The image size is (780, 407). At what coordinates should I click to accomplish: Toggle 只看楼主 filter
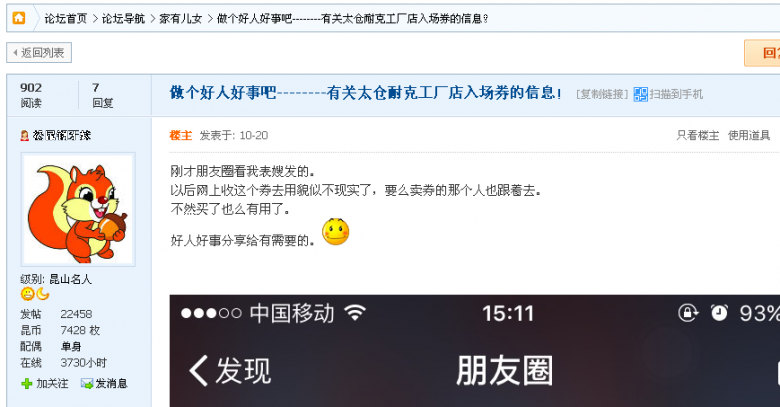(x=697, y=135)
